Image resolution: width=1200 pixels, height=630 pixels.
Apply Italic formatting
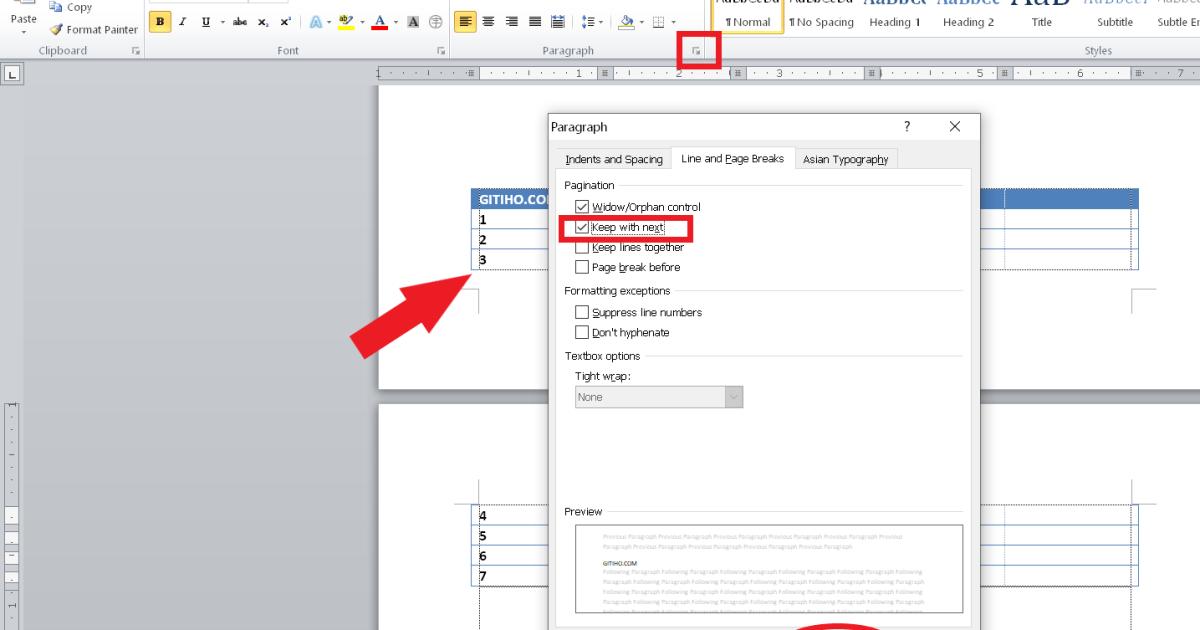183,22
